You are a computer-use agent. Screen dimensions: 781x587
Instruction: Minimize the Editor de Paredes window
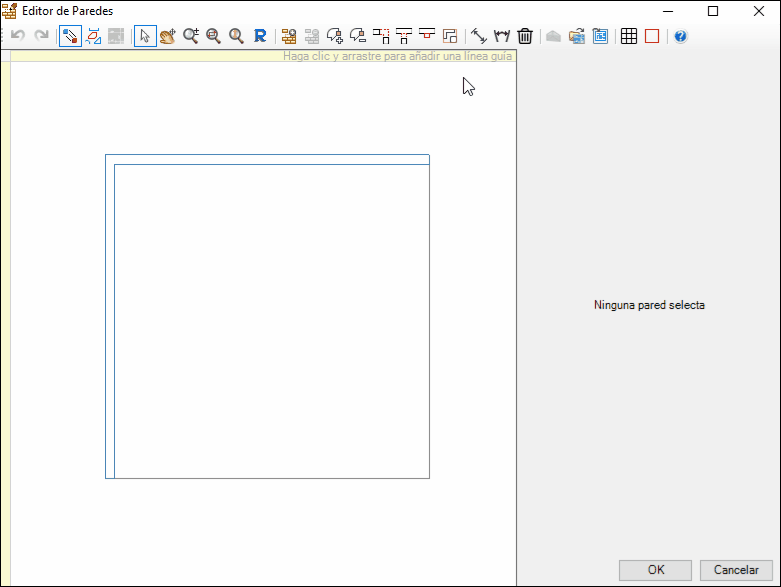click(667, 11)
